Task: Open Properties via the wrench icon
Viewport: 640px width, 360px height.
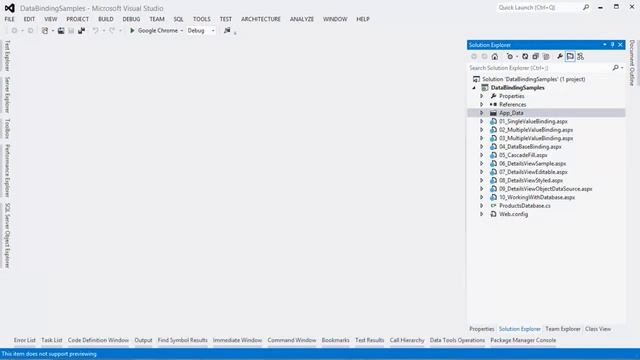Action: (x=560, y=56)
